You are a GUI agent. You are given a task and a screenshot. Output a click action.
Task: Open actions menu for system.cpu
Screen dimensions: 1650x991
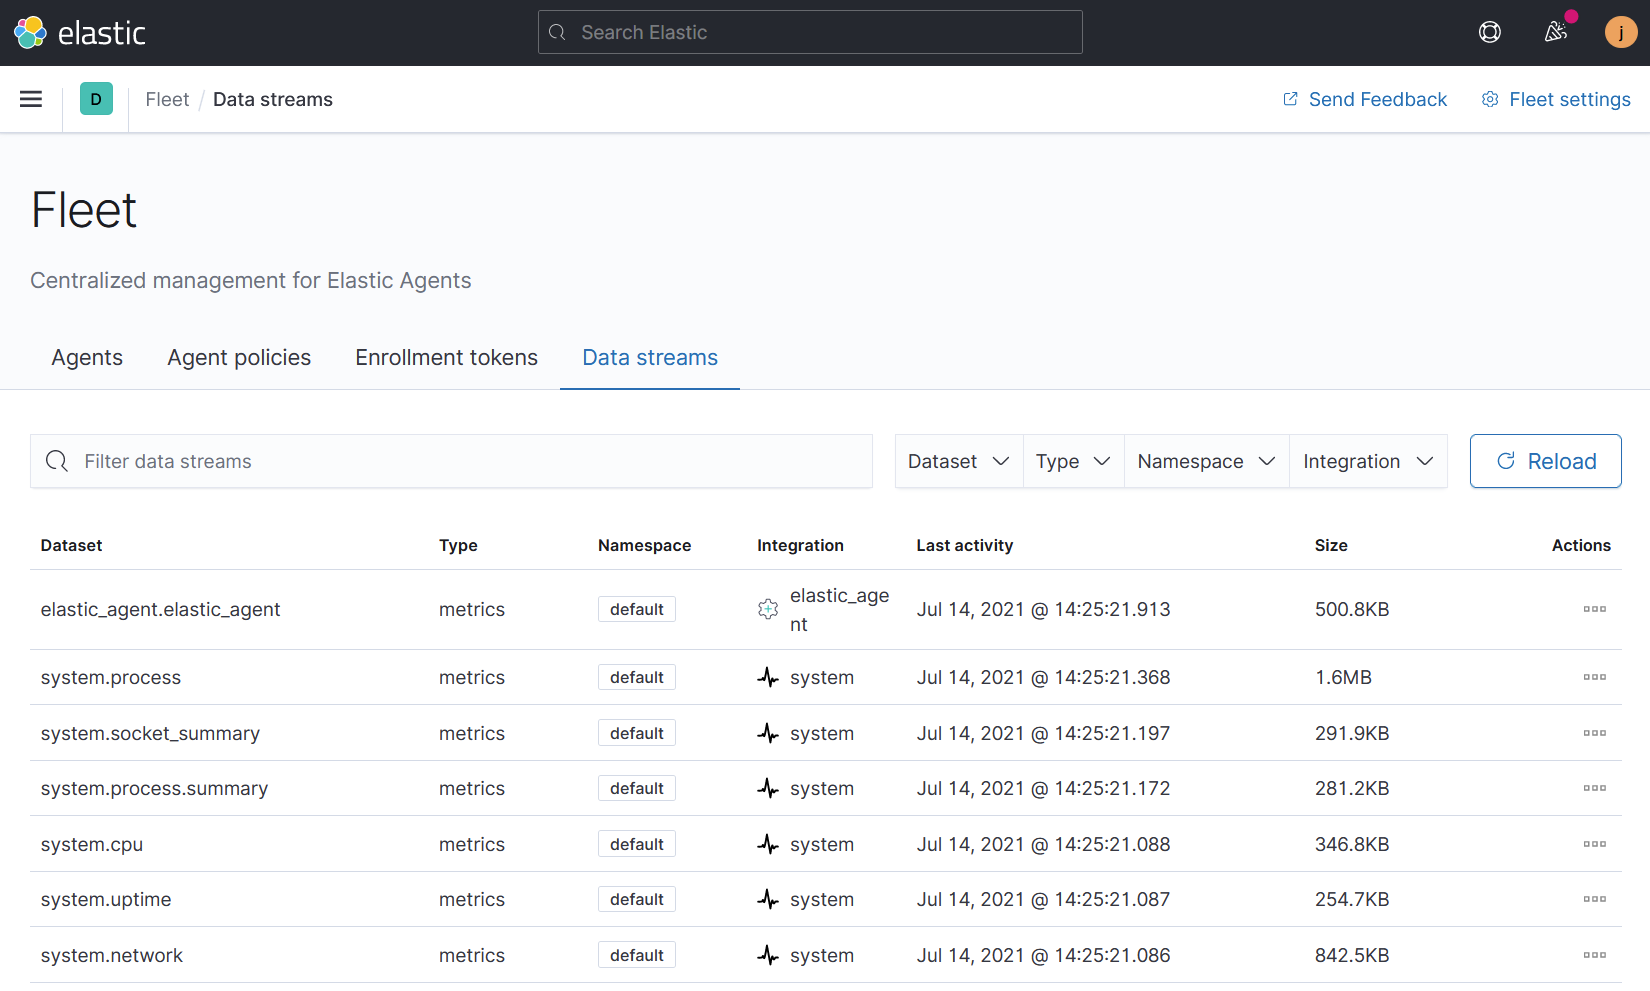coord(1595,844)
